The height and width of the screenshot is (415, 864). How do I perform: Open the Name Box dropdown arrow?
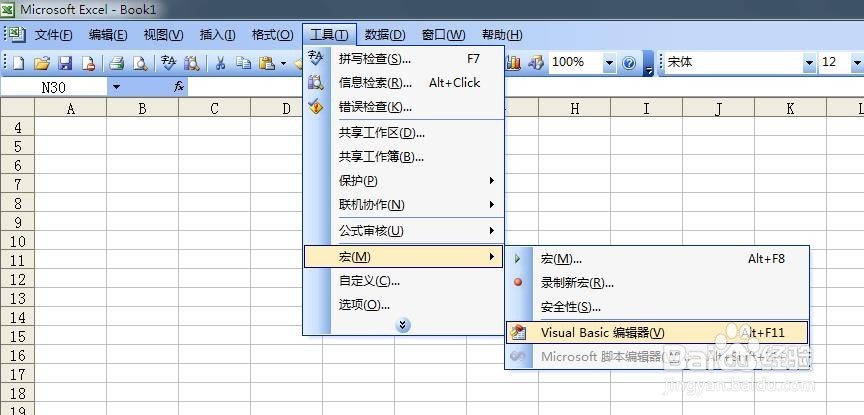116,87
